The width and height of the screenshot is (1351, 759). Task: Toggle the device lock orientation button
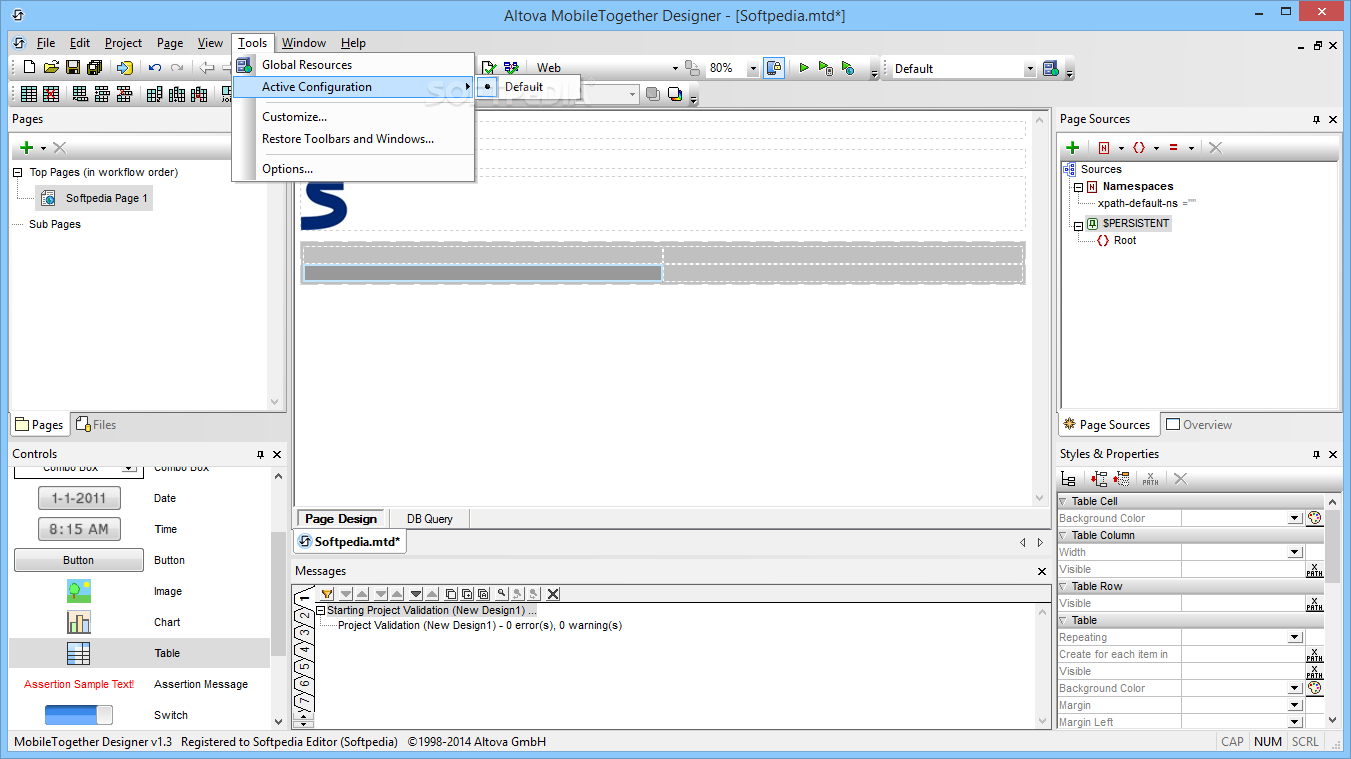[774, 68]
